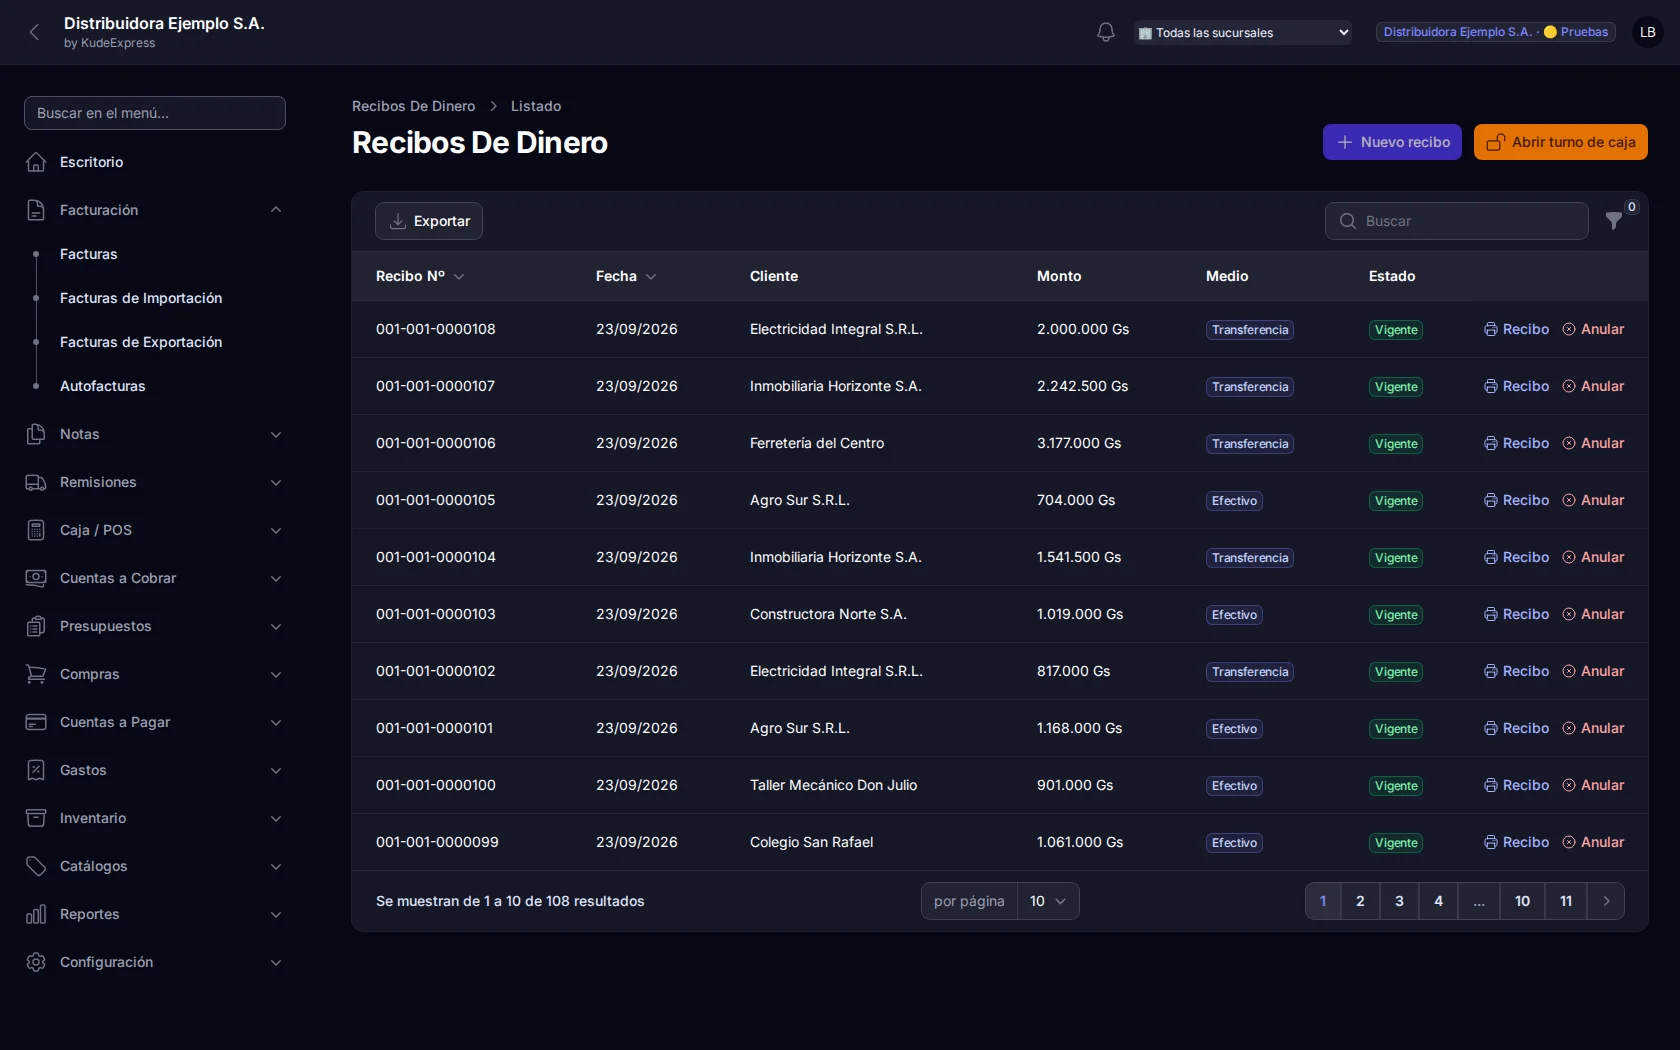
Task: Click the Cuentas a Pagar card icon
Action: point(36,722)
